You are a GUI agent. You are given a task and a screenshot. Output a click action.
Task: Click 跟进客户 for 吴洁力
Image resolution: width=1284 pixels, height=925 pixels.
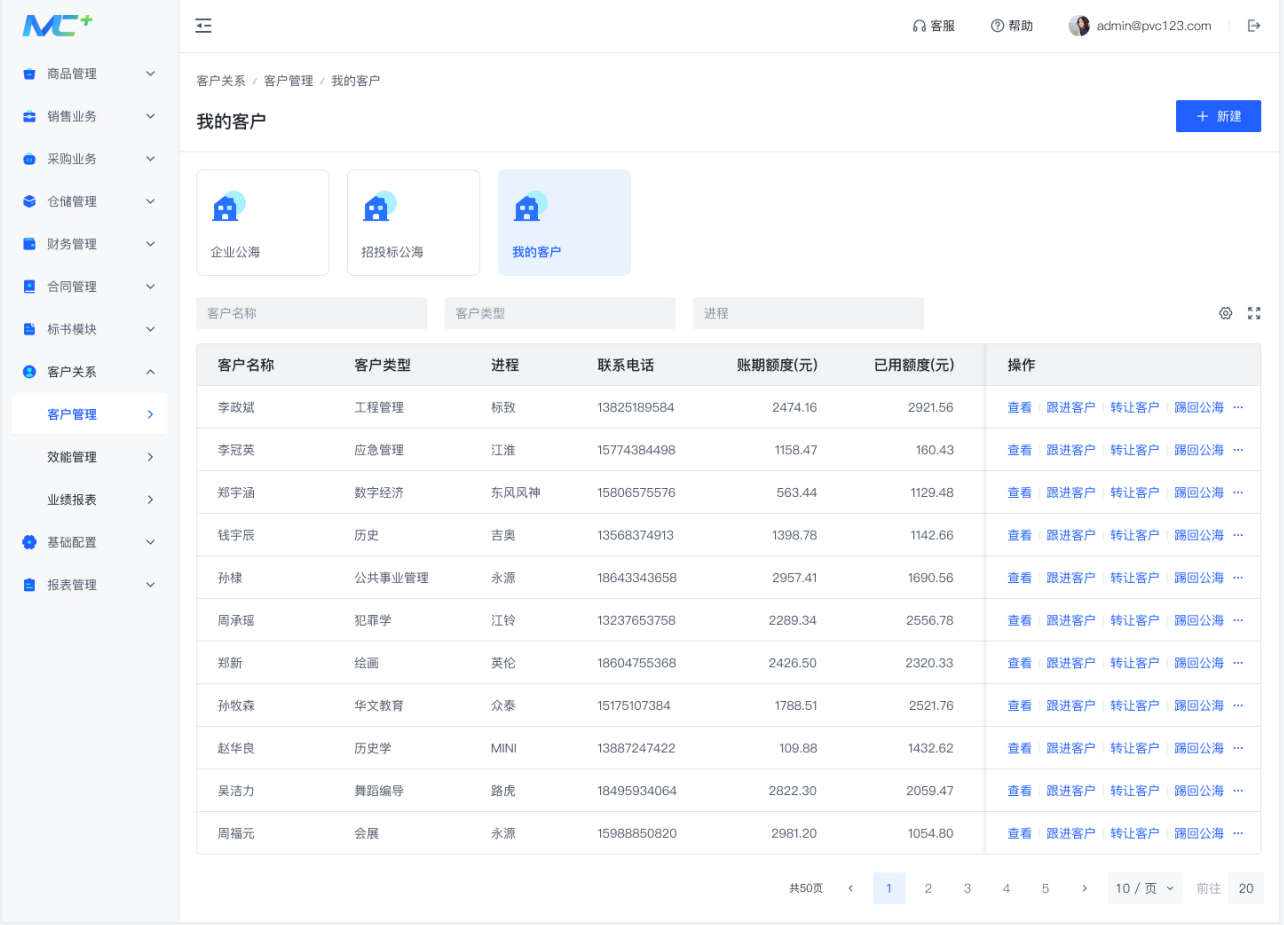point(1071,790)
